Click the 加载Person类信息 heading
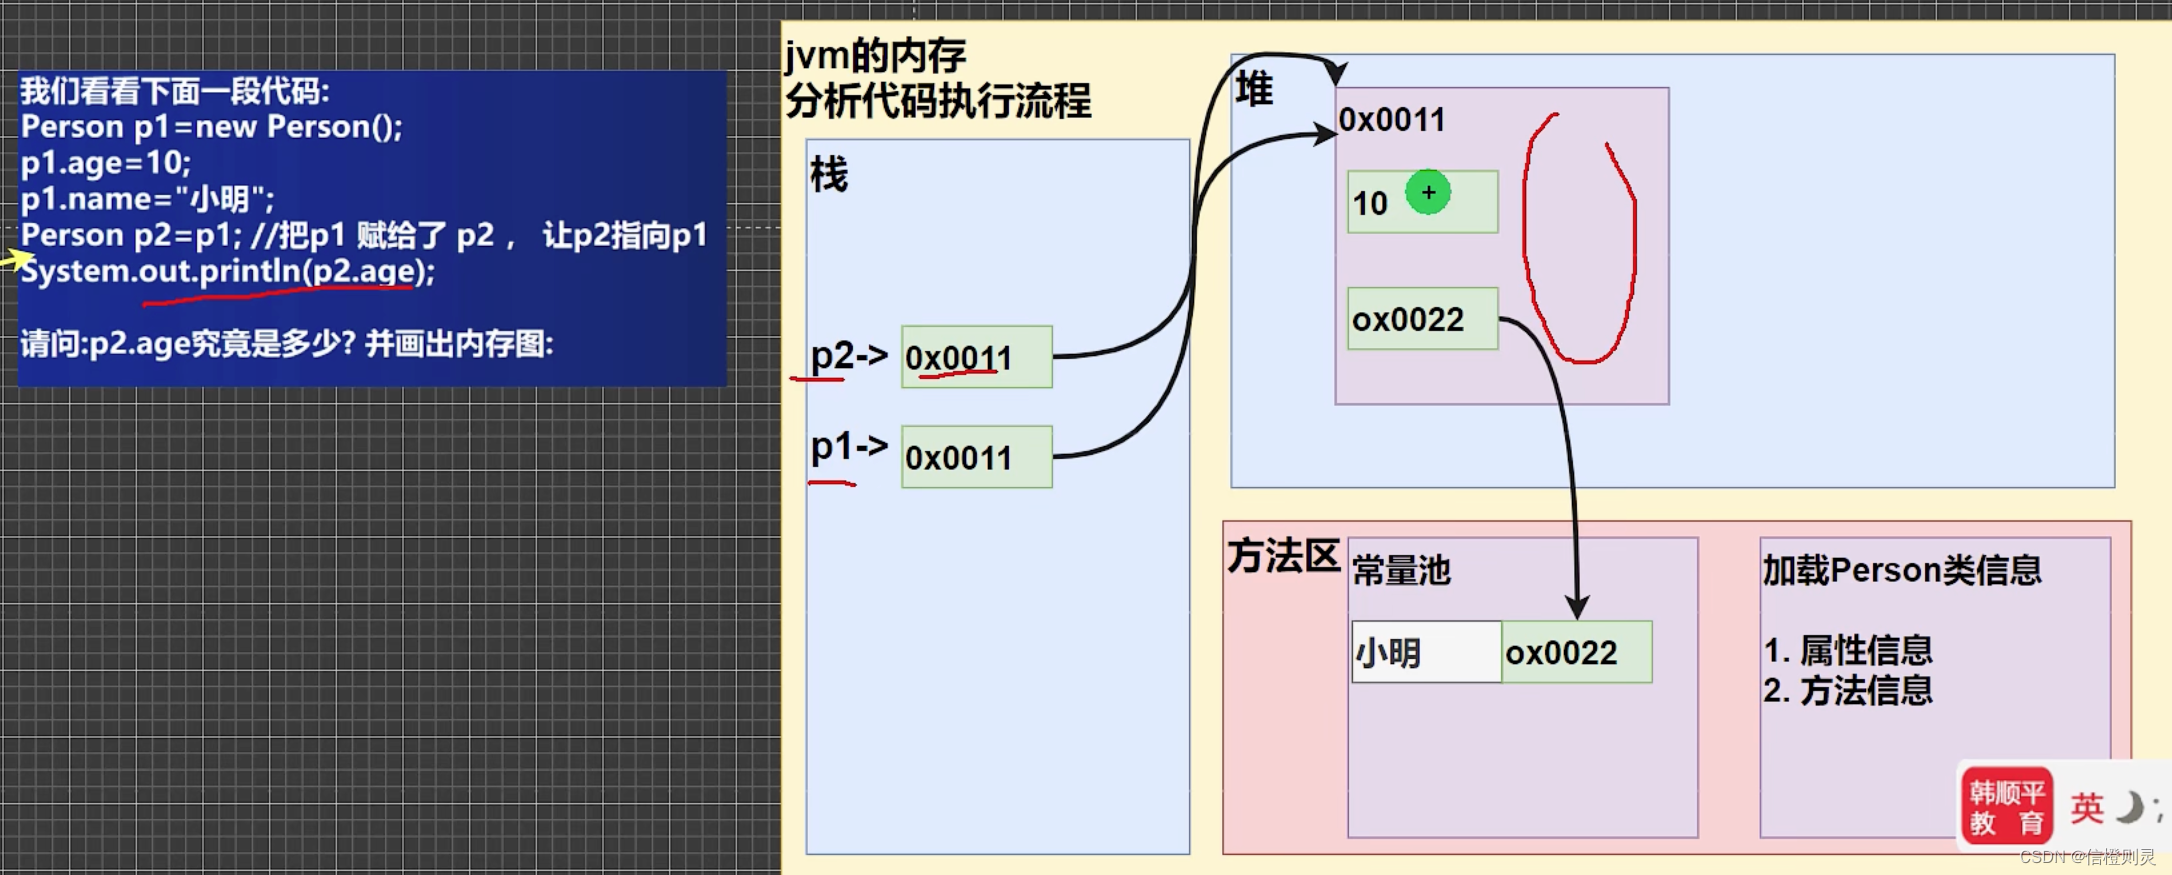The image size is (2172, 875). pyautogui.click(x=1902, y=570)
